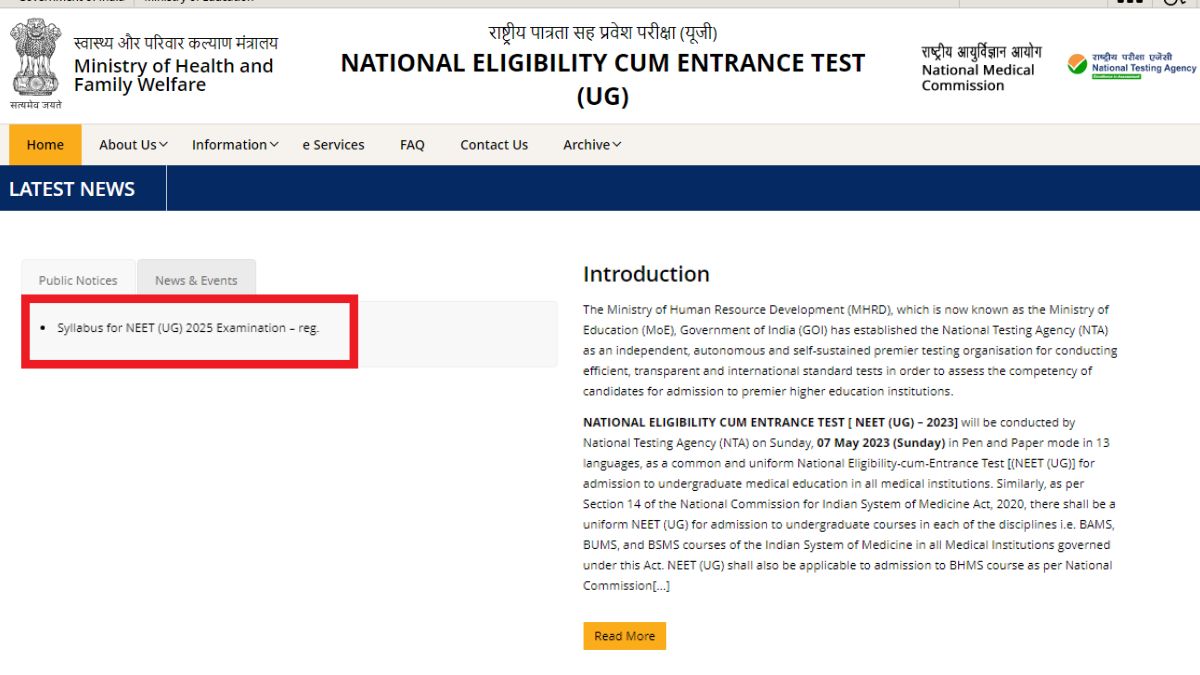The height and width of the screenshot is (675, 1200).
Task: Click the national emblem of India icon
Action: 36,62
